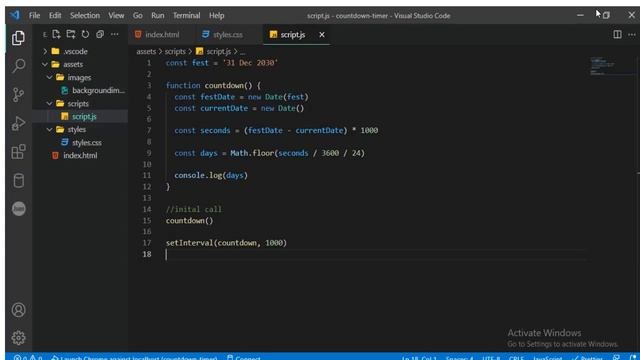
Task: Click the scripts breadcrumb segment
Action: (x=175, y=51)
